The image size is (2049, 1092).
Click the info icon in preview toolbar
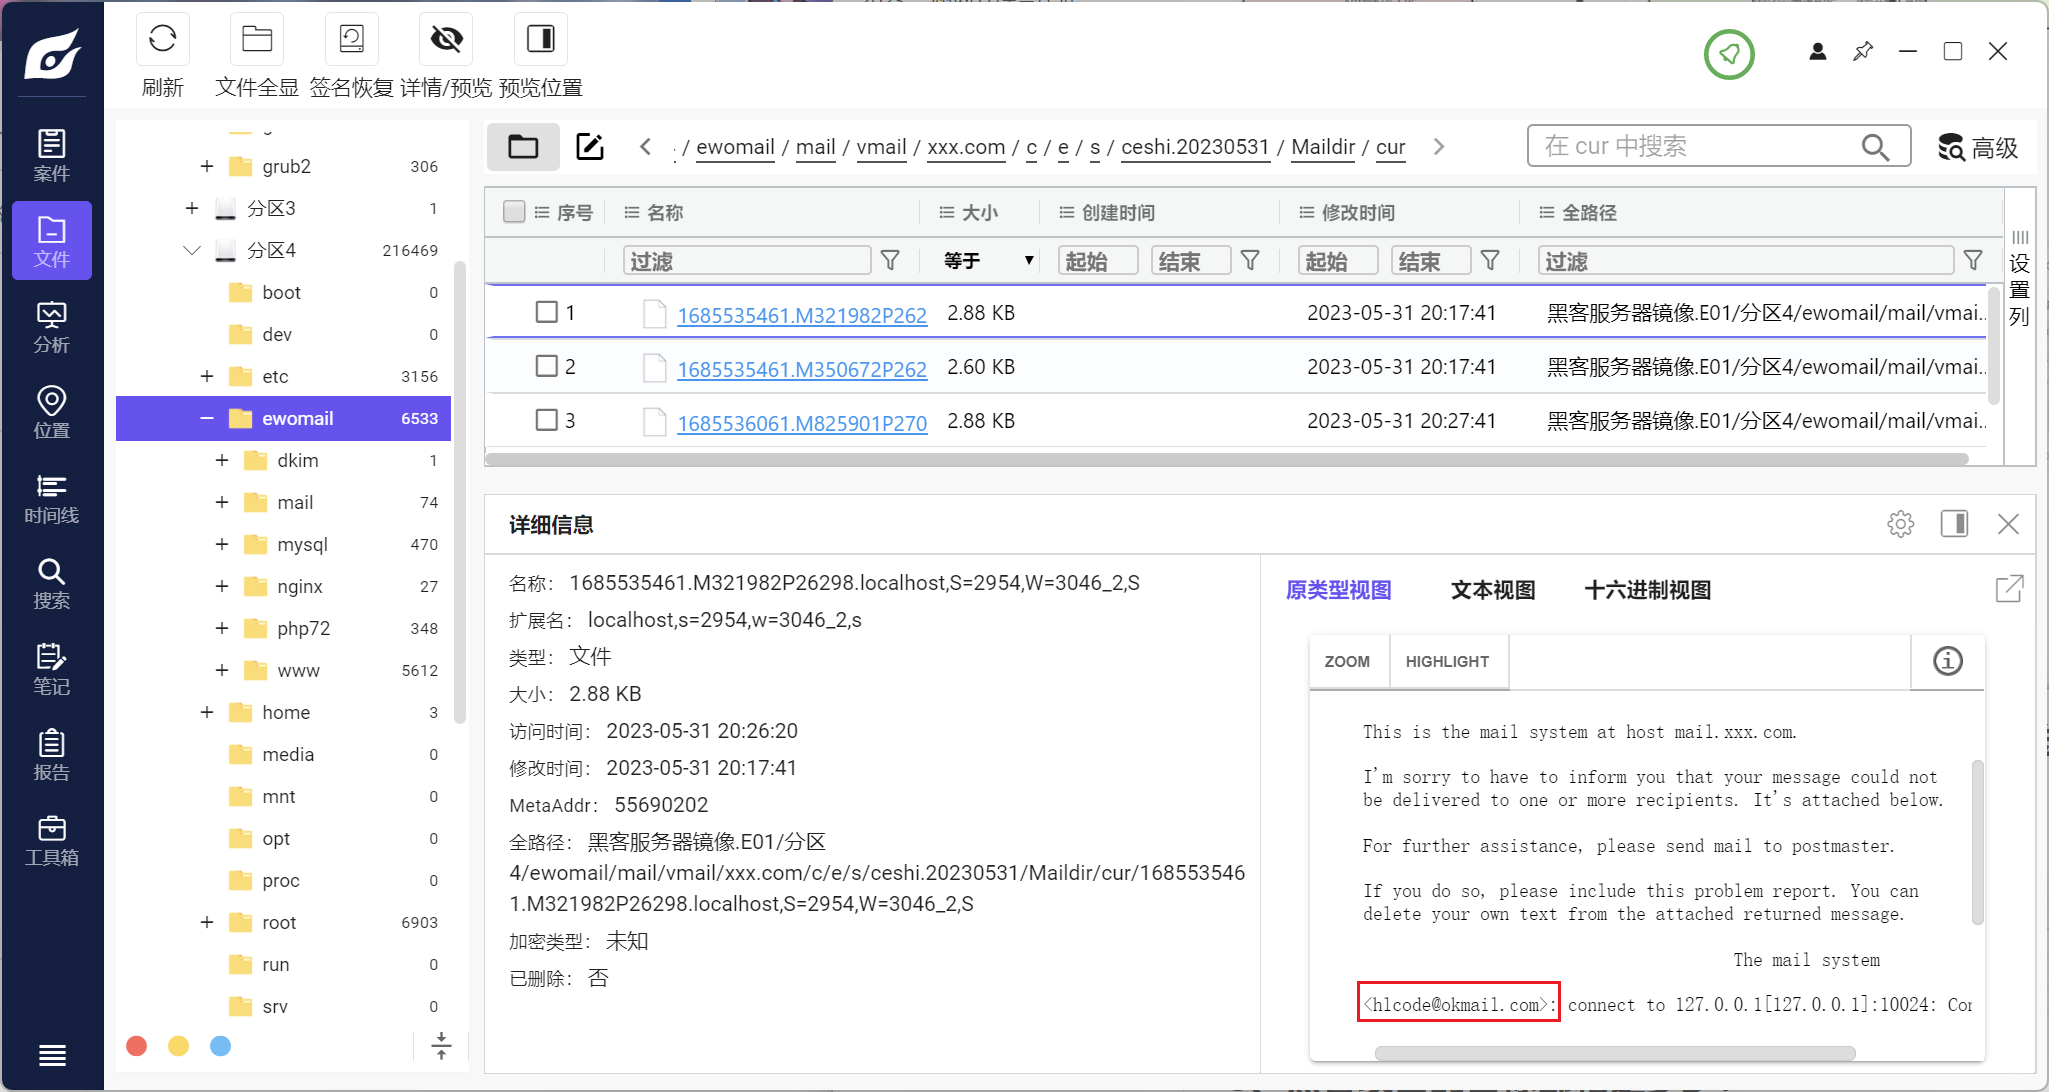[x=1948, y=661]
